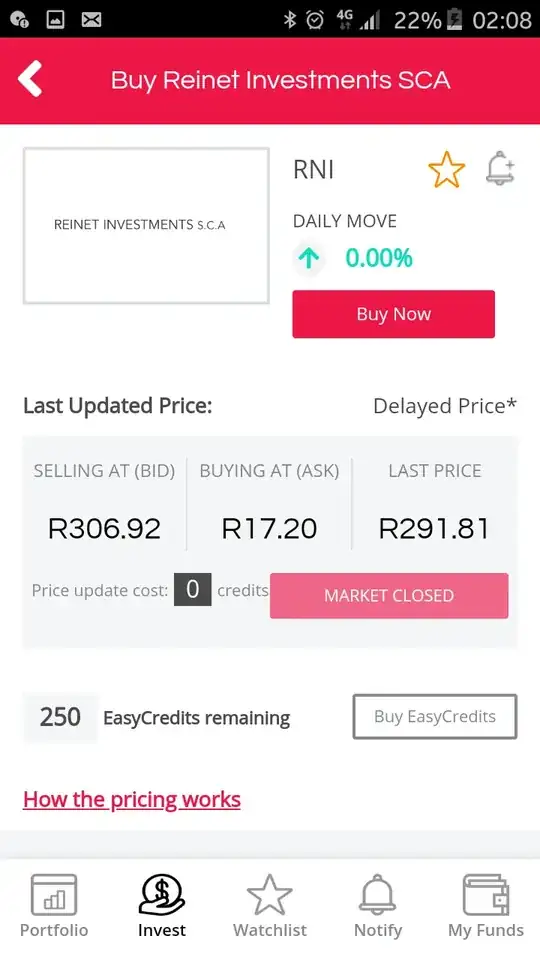Tap the alarm clock status bar icon
Viewport: 540px width, 960px height.
pos(315,20)
